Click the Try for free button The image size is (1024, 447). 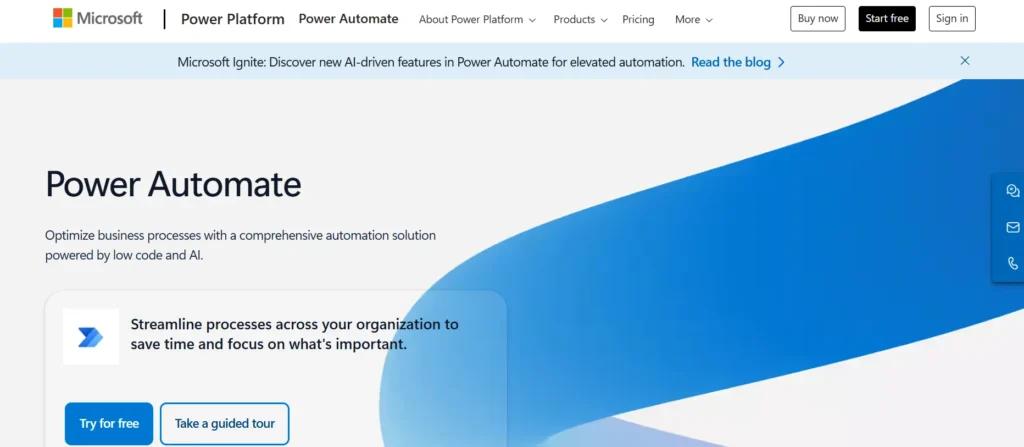click(x=109, y=423)
